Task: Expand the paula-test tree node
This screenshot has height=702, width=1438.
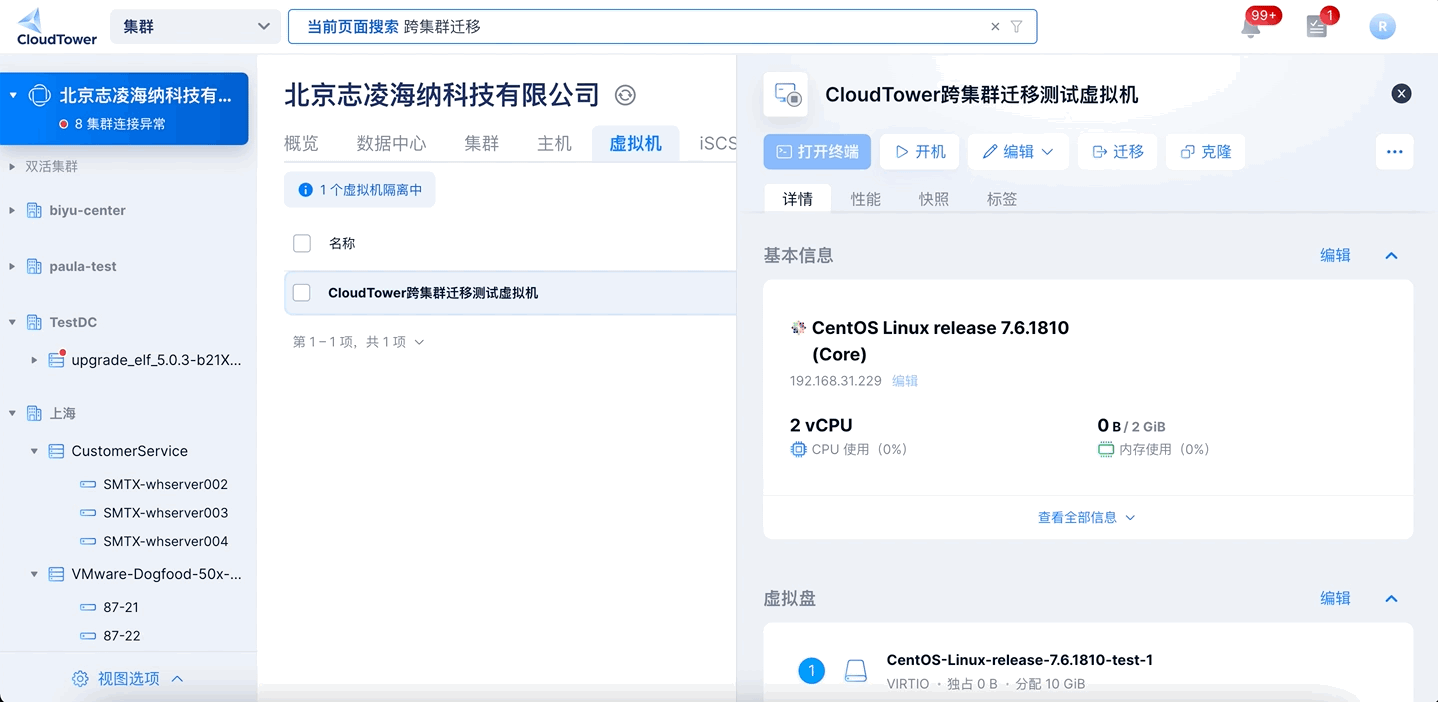Action: pos(12,267)
